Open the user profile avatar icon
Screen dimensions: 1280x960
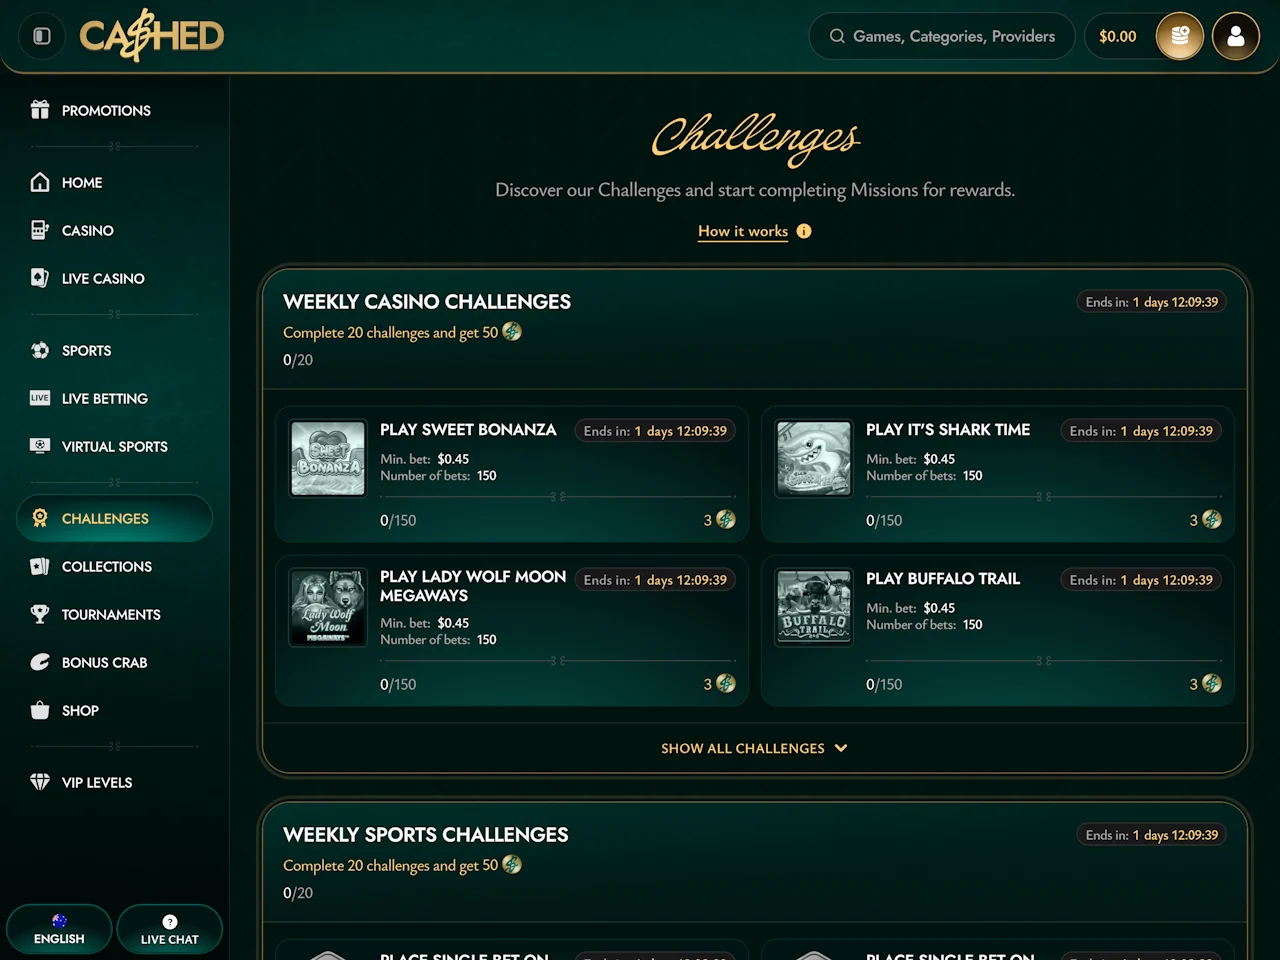1236,36
